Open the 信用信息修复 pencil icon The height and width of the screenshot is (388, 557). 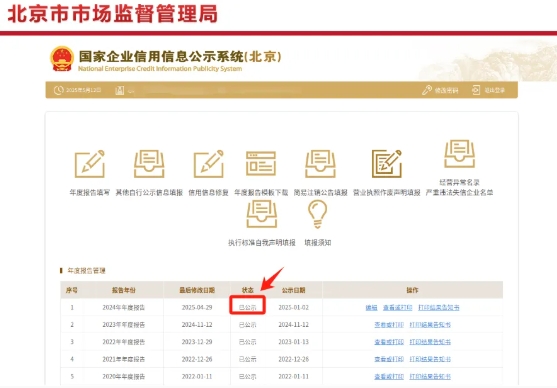tap(209, 164)
